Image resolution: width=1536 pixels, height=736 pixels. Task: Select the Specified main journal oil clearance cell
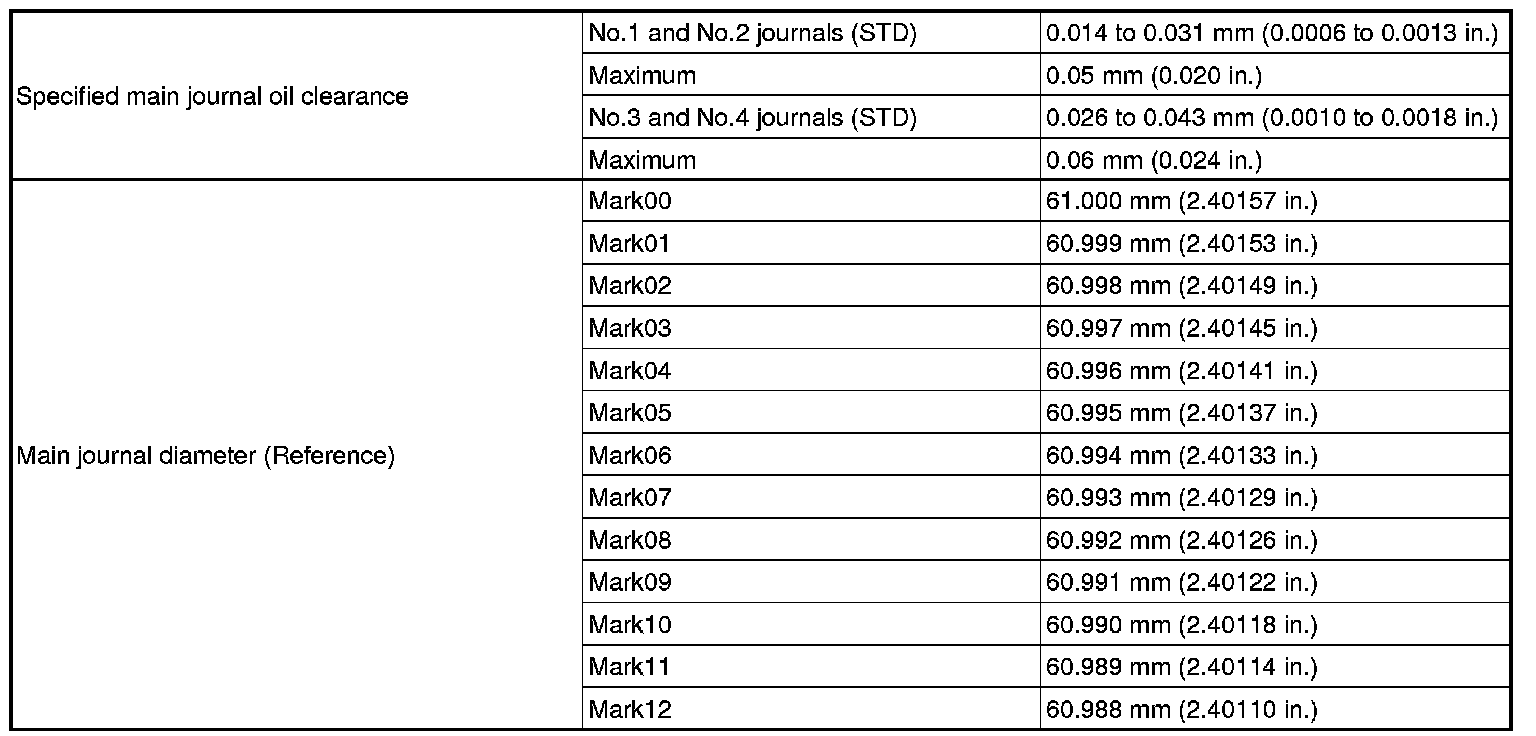click(296, 96)
